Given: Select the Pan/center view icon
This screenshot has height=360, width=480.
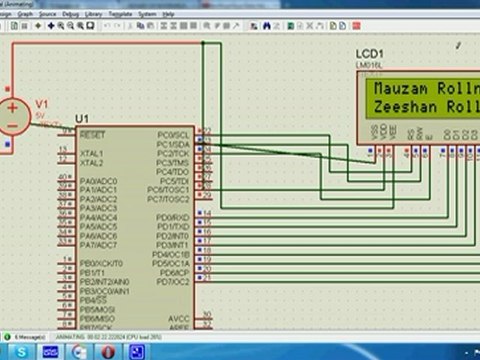Looking at the screenshot, I should point(51,26).
